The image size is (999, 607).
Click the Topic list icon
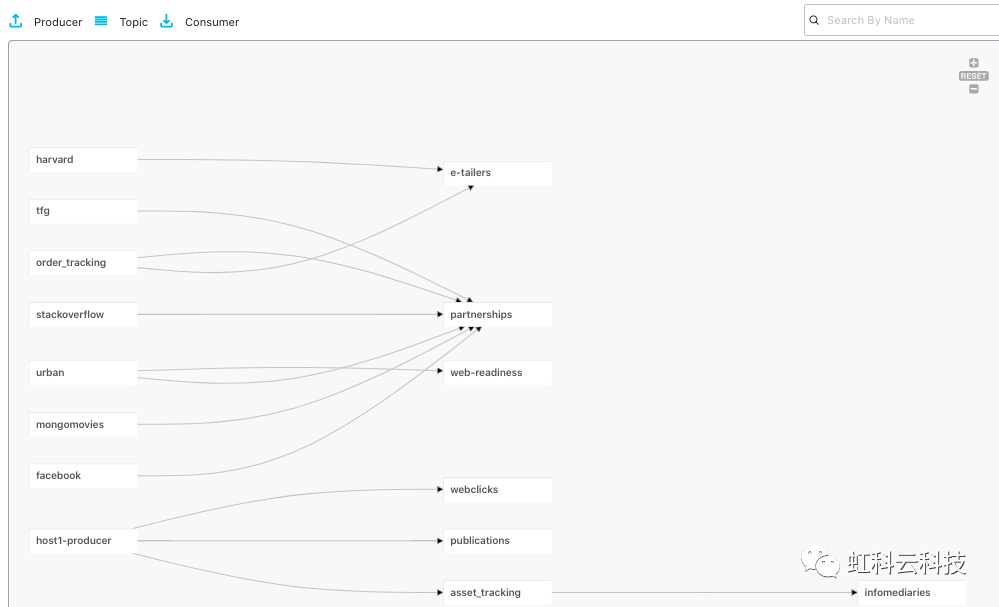coord(101,21)
